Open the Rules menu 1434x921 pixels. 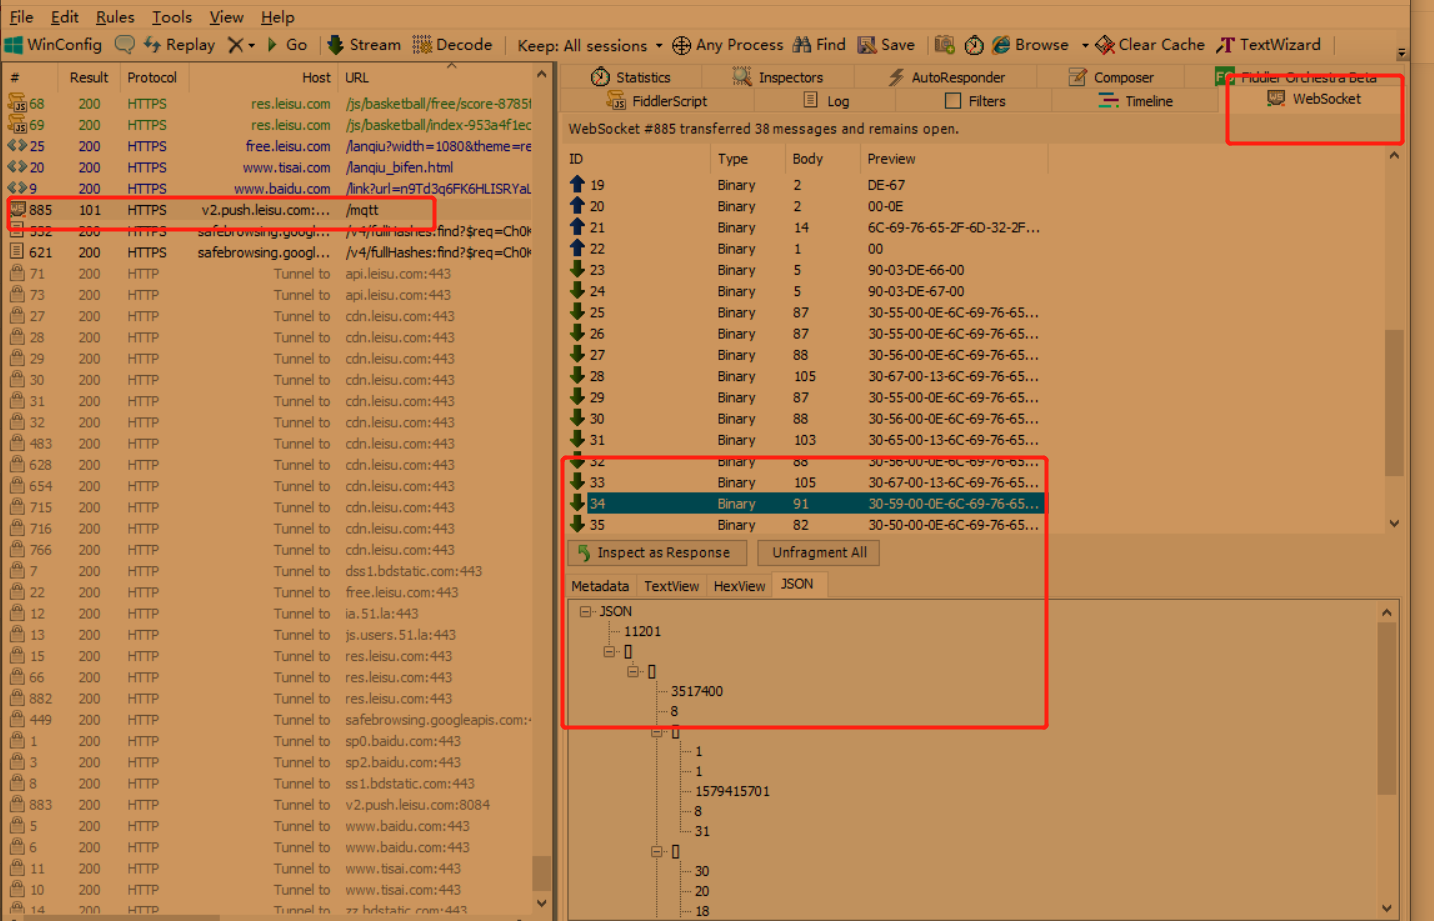tap(115, 17)
